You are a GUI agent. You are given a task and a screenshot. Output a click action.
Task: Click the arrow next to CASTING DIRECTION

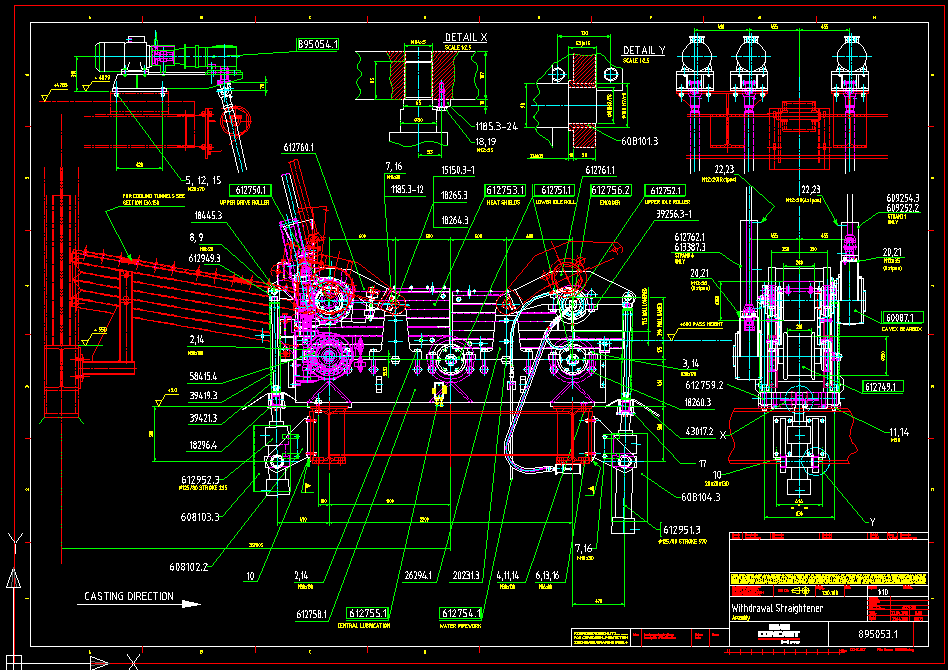point(188,602)
